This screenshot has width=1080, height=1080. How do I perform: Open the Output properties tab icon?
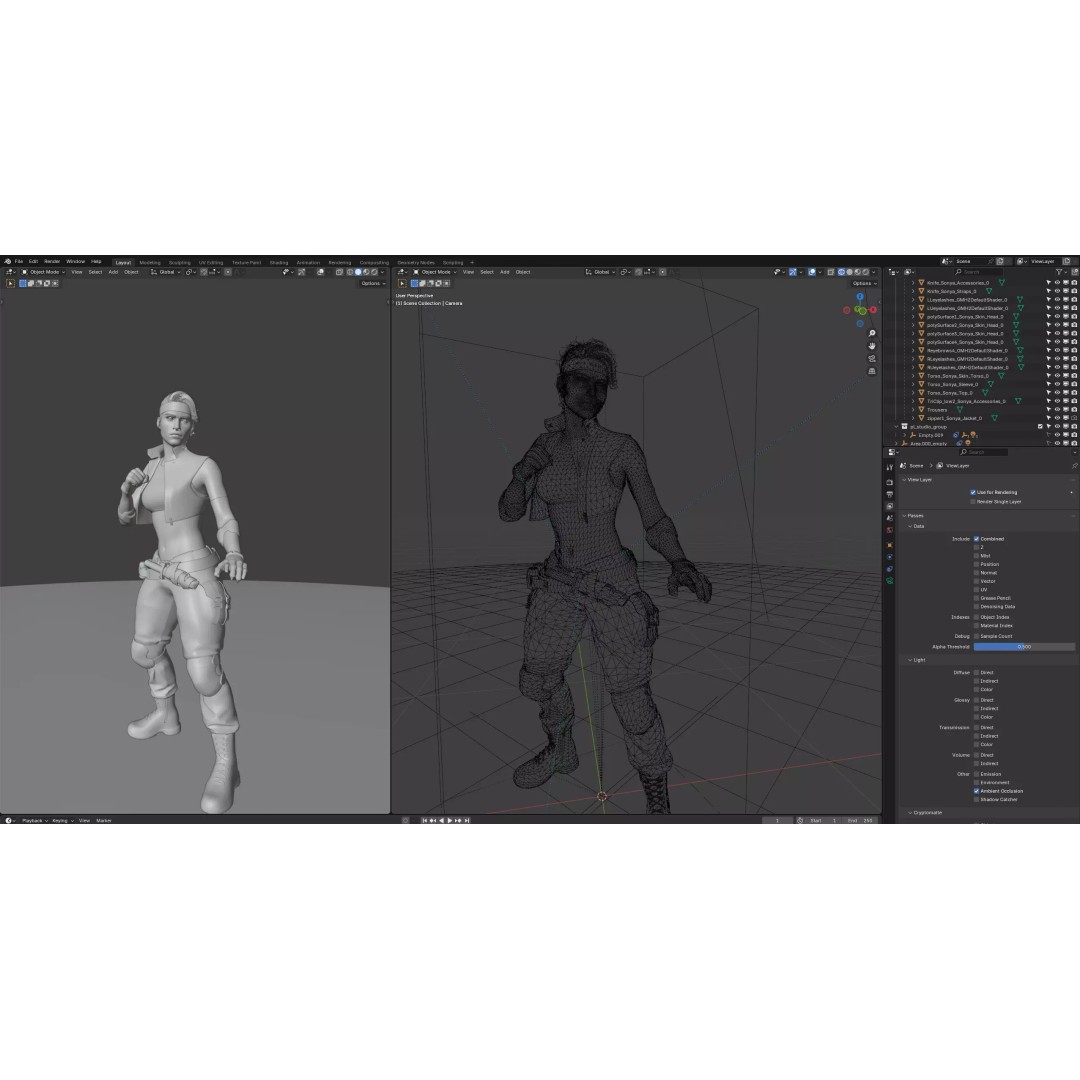pos(890,495)
